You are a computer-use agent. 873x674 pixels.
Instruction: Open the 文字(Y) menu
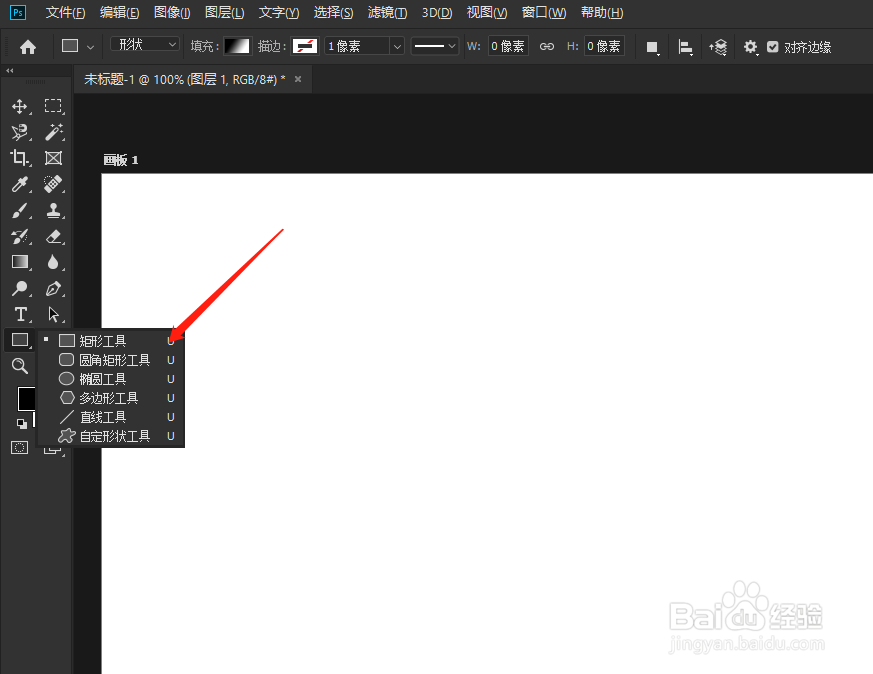279,12
